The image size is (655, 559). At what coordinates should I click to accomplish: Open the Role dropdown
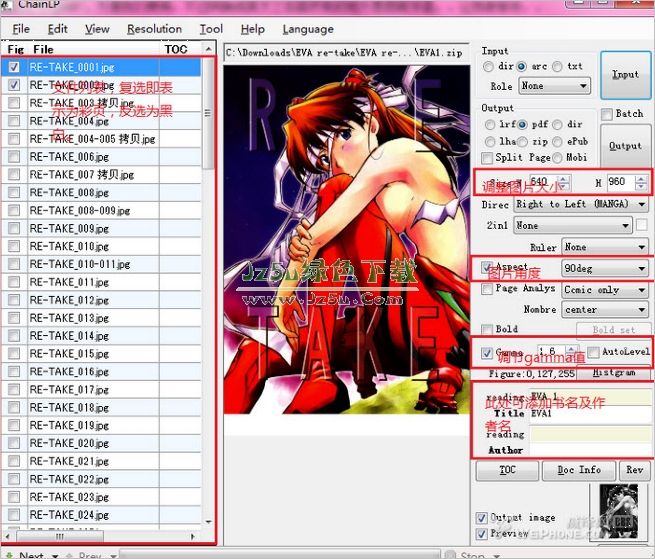coord(554,86)
